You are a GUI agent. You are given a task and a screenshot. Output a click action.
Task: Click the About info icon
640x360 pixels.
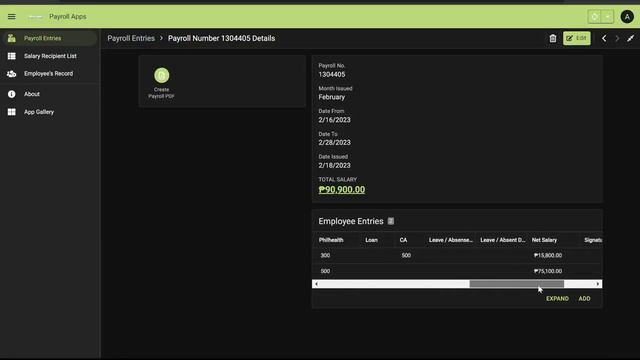11,94
